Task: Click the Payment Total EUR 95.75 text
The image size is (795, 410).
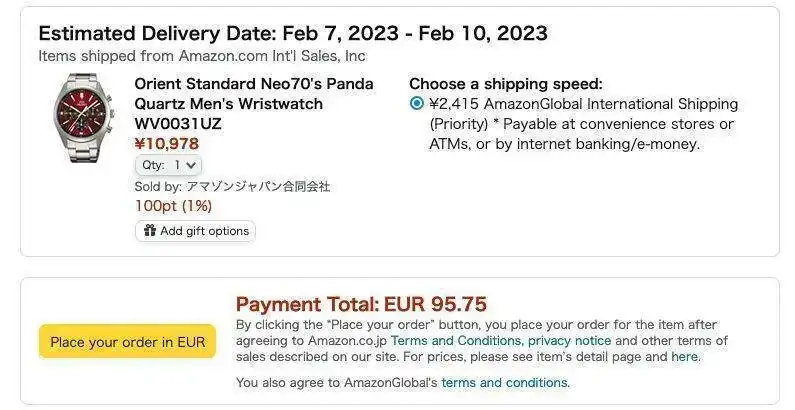Action: point(361,304)
